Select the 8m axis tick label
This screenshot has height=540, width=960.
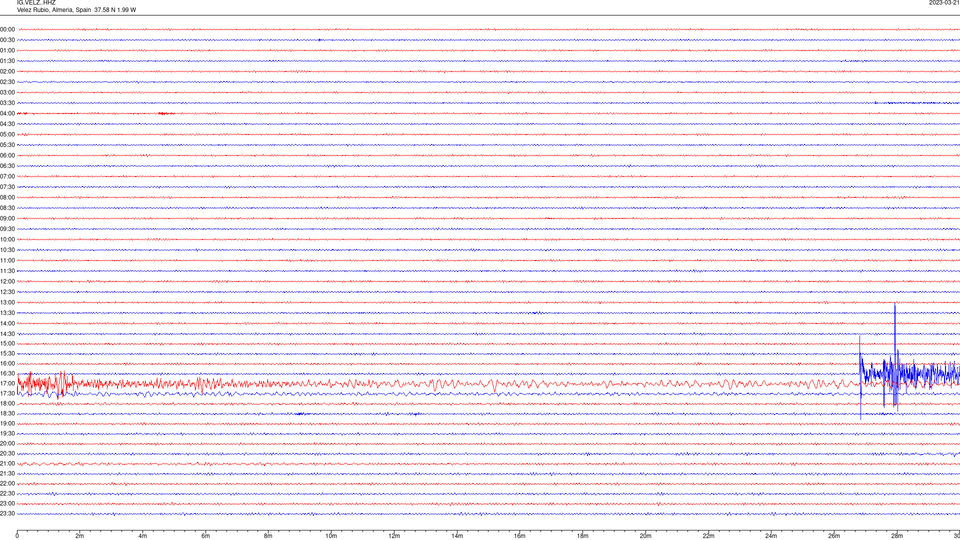(x=268, y=536)
